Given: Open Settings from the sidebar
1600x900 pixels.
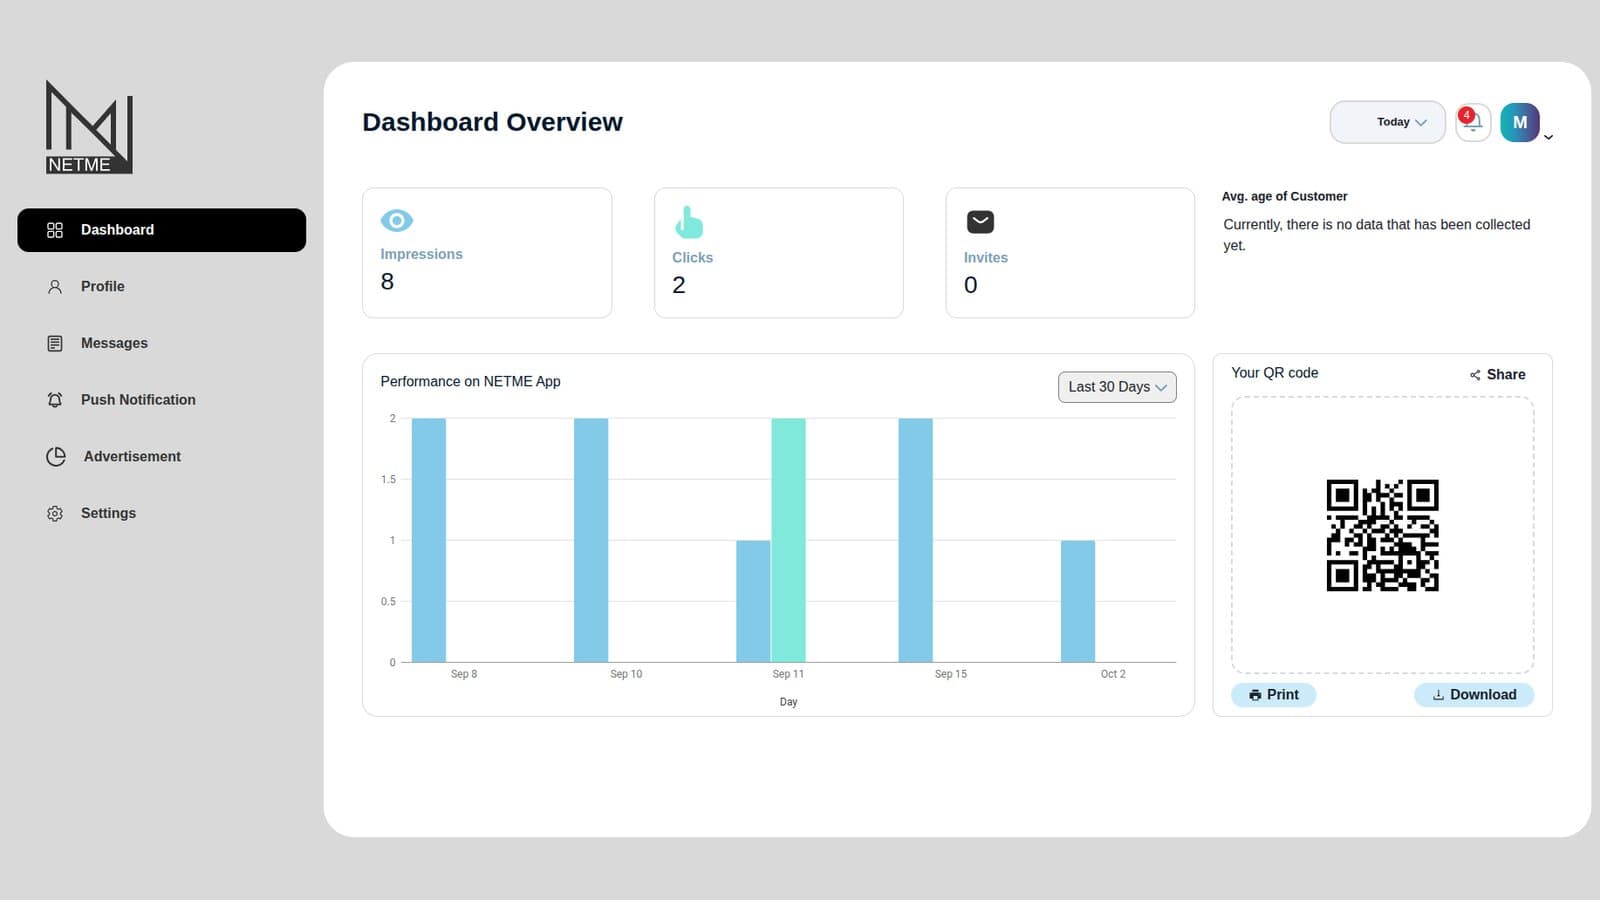Looking at the screenshot, I should tap(108, 513).
